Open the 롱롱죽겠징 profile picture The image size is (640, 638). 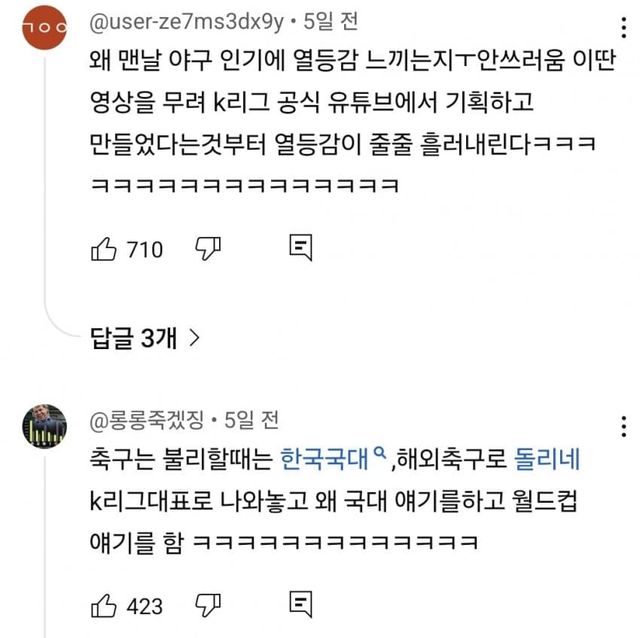click(44, 427)
